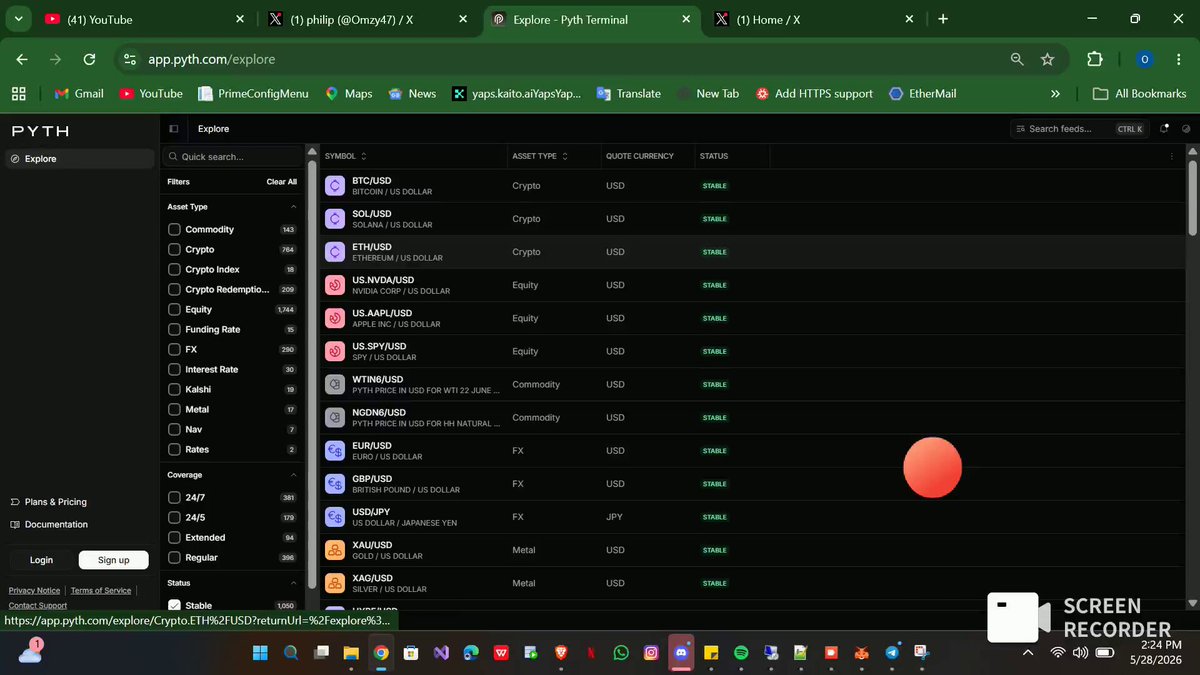Switch to the philip (@Omzy47) X tab

point(368,19)
